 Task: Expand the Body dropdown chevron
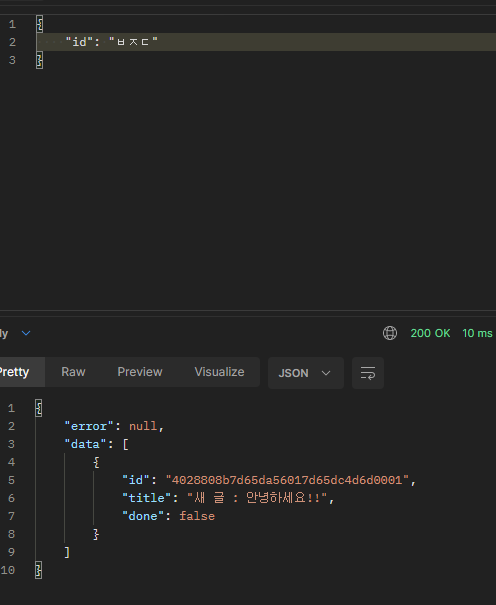tap(26, 333)
